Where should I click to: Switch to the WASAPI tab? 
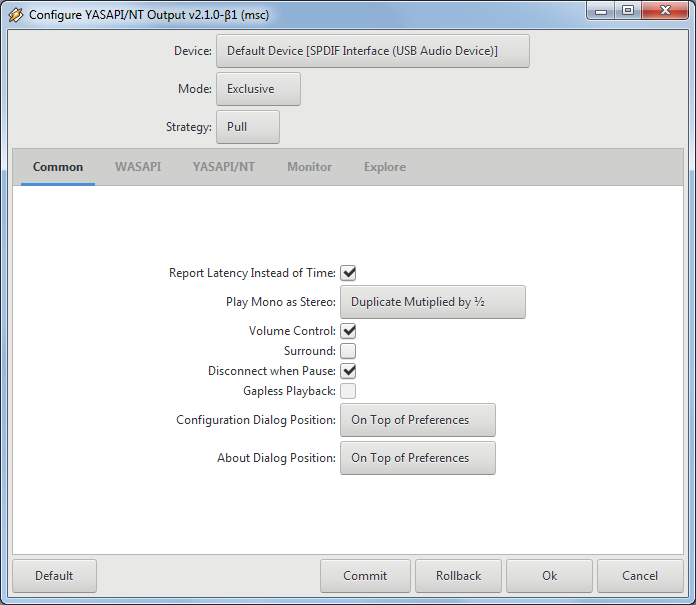point(138,167)
